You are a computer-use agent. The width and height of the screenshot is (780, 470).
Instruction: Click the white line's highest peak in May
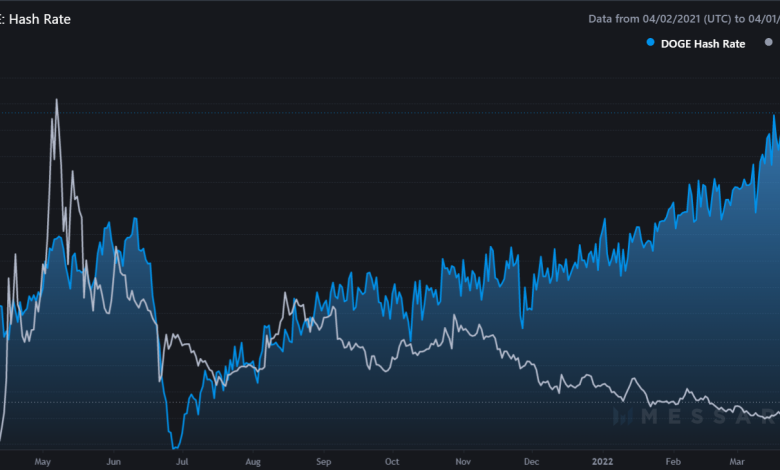coord(56,100)
